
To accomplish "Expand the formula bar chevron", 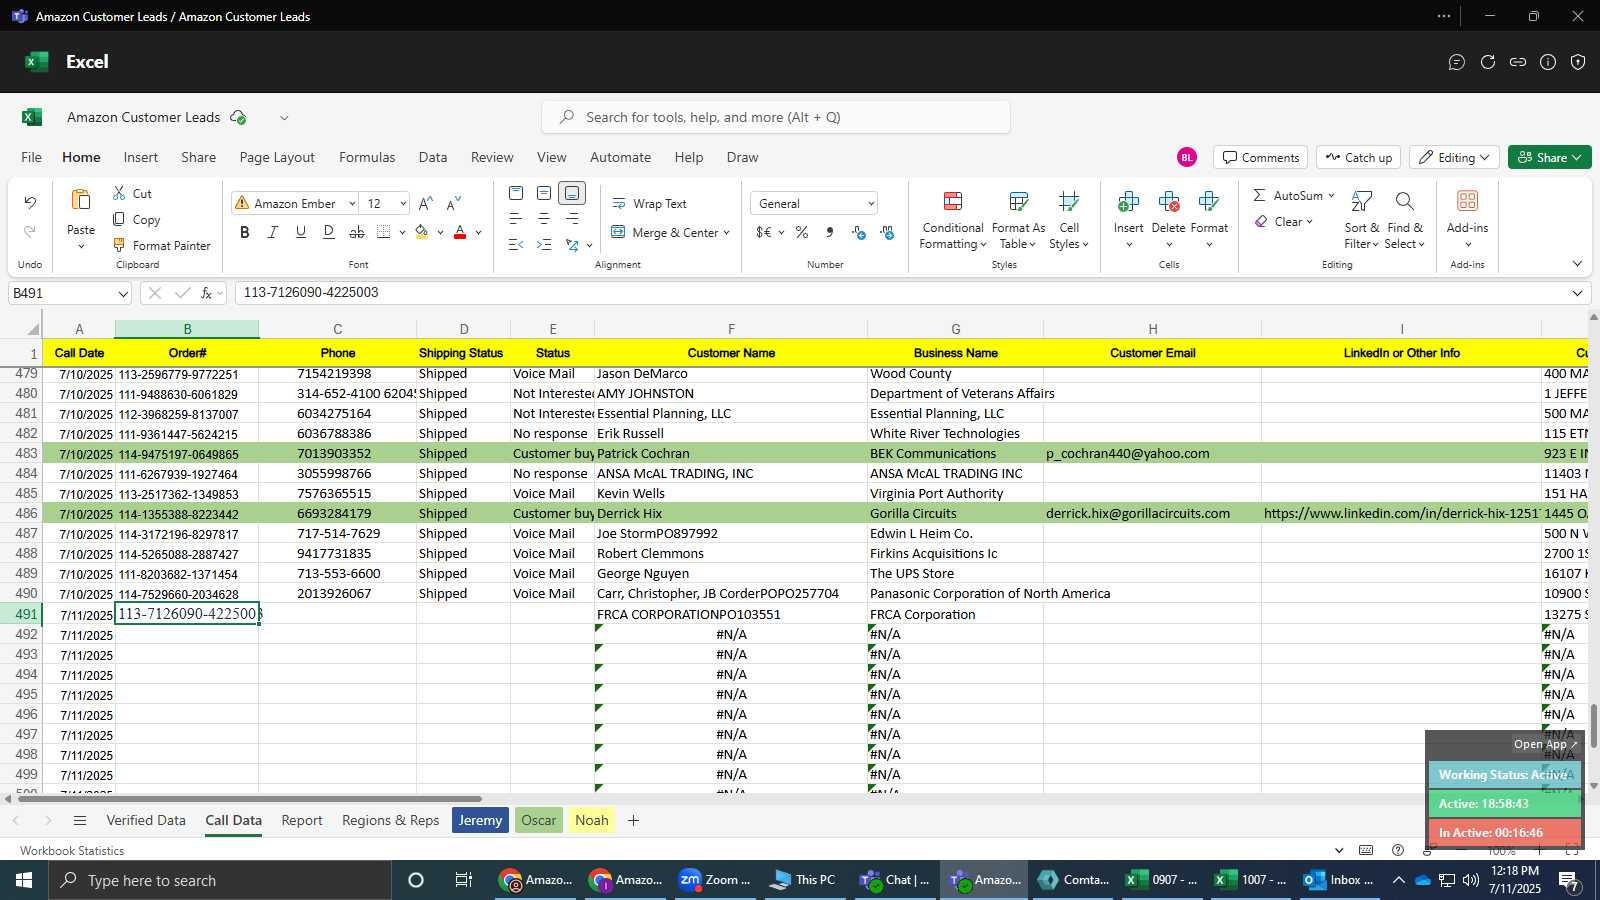I will tap(1577, 293).
